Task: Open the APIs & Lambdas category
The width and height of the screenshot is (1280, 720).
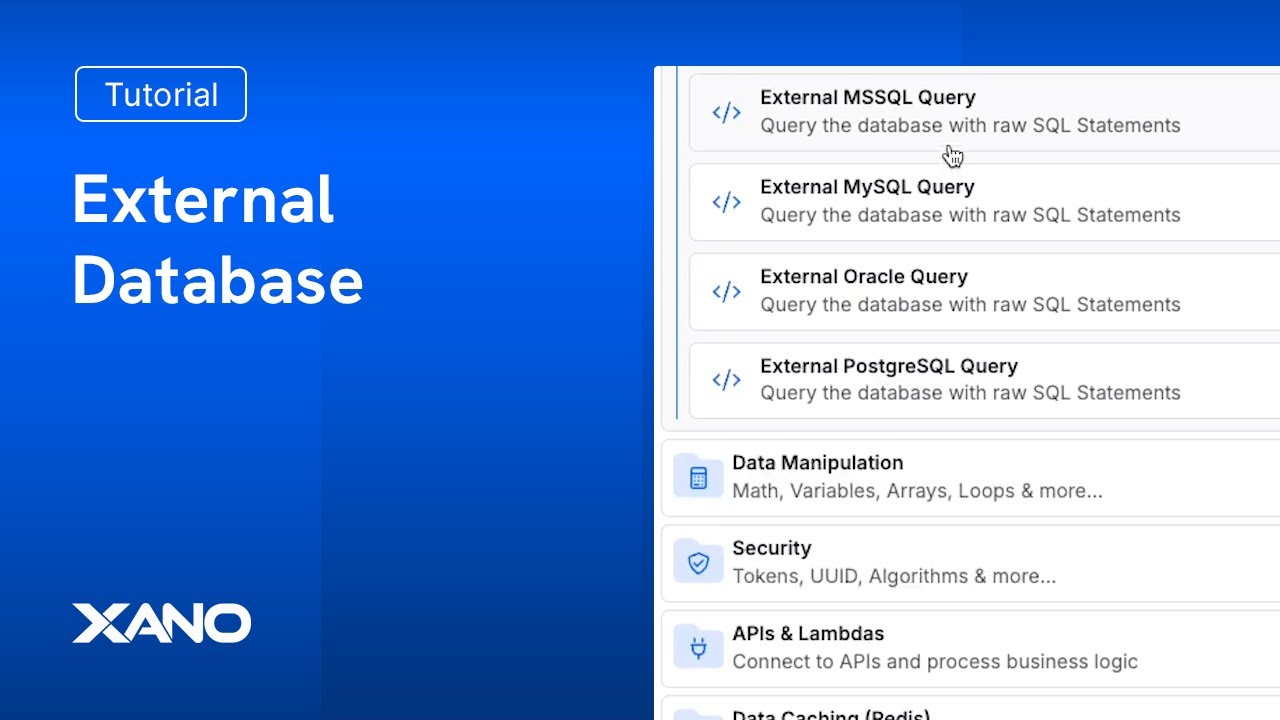Action: pos(808,633)
